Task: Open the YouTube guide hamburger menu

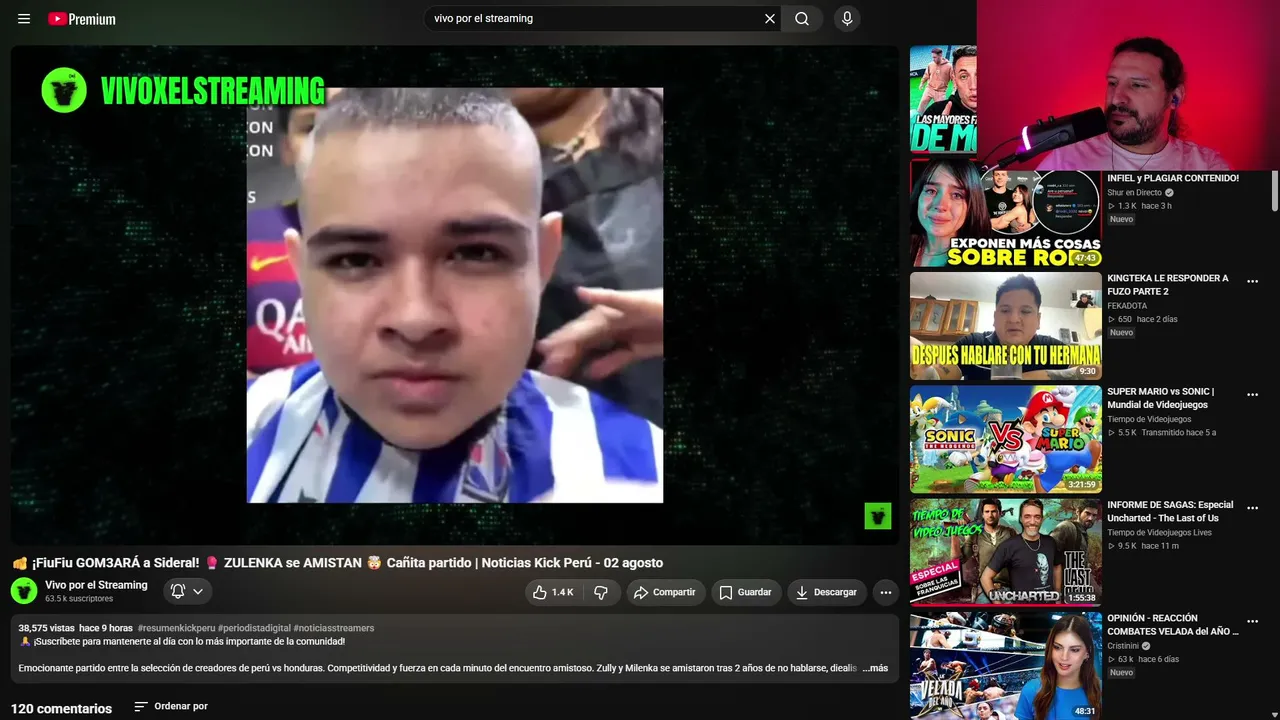Action: (24, 19)
